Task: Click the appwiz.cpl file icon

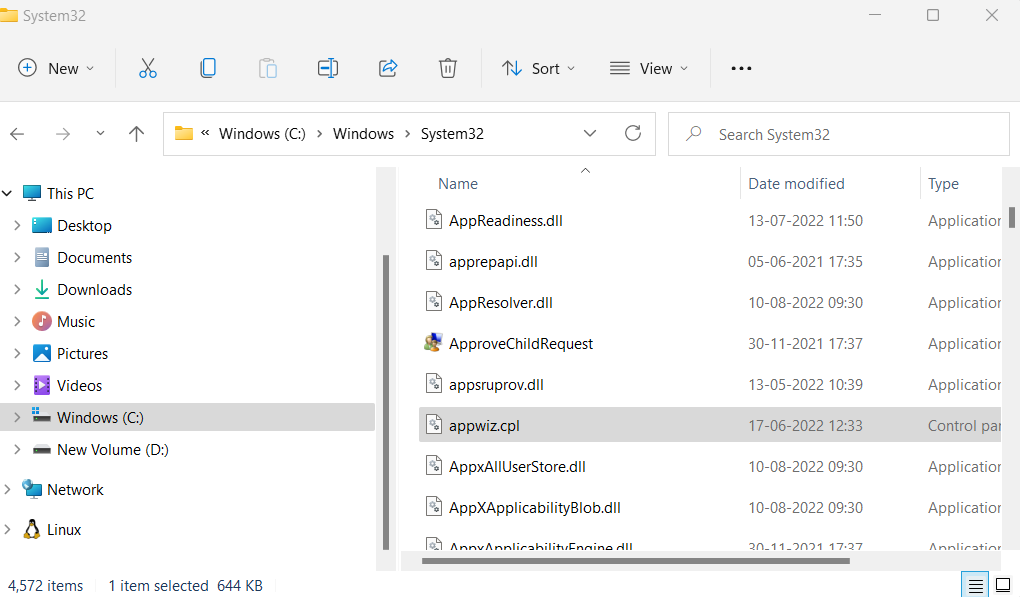Action: 434,425
